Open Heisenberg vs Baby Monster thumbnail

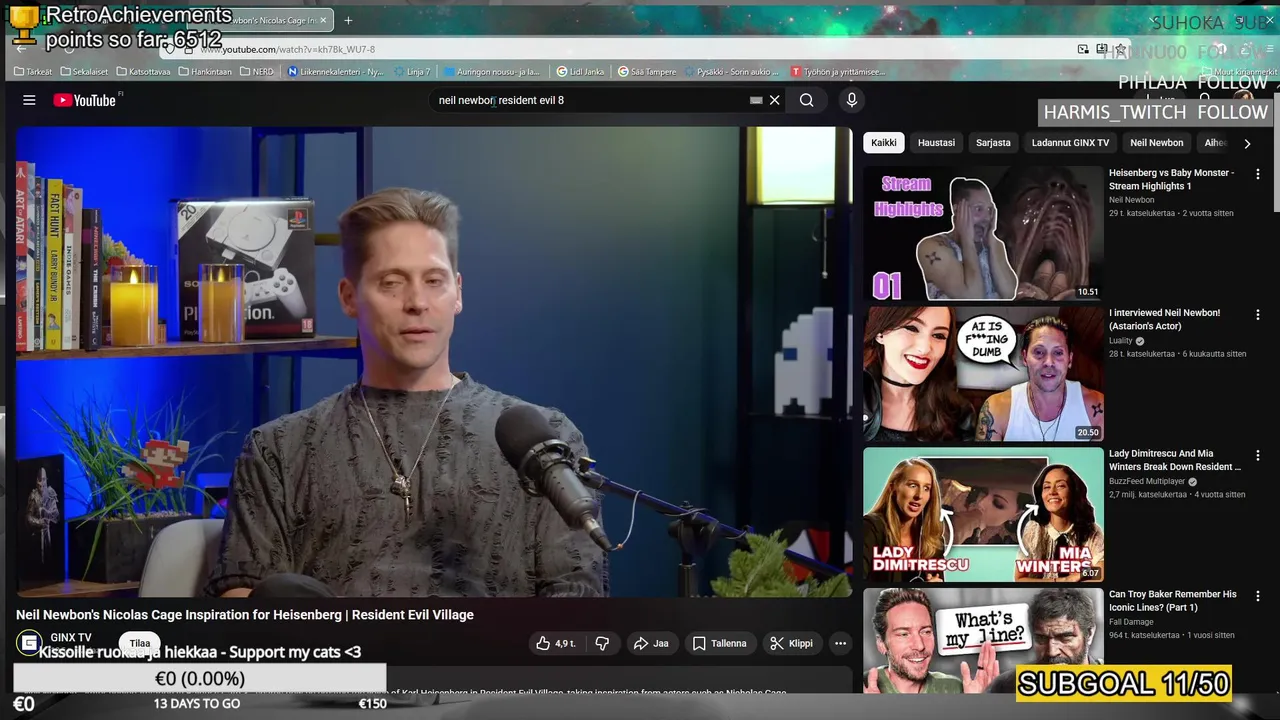[983, 233]
